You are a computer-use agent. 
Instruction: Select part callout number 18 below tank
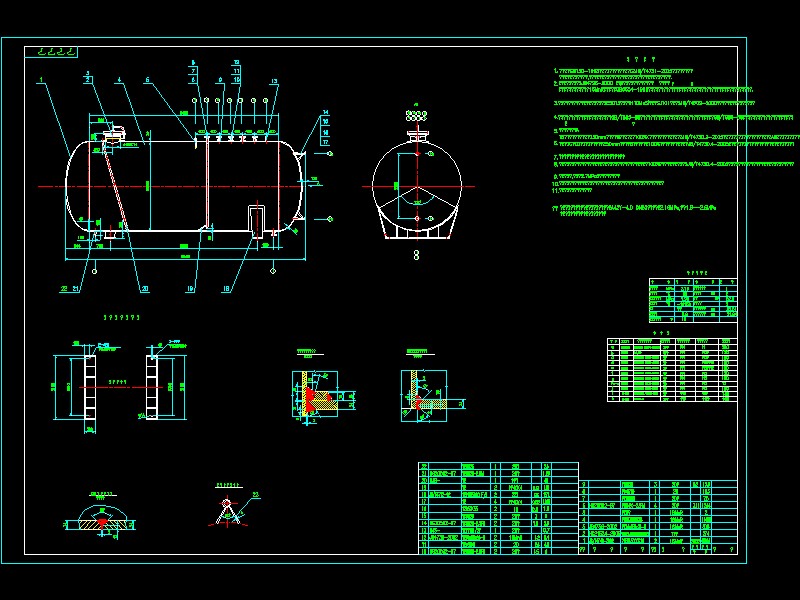point(226,289)
